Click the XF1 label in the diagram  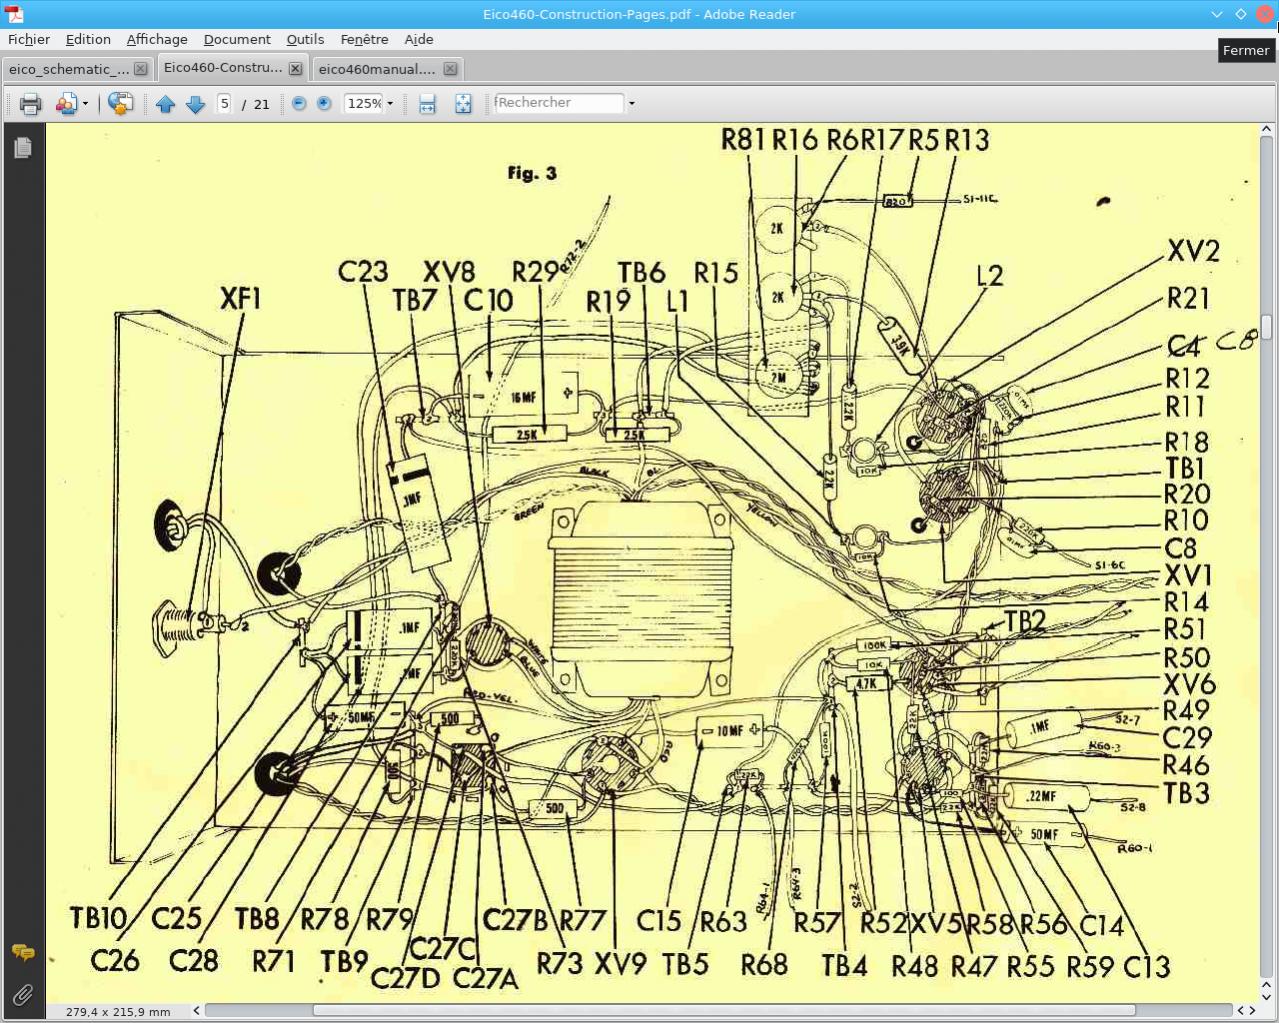click(240, 298)
